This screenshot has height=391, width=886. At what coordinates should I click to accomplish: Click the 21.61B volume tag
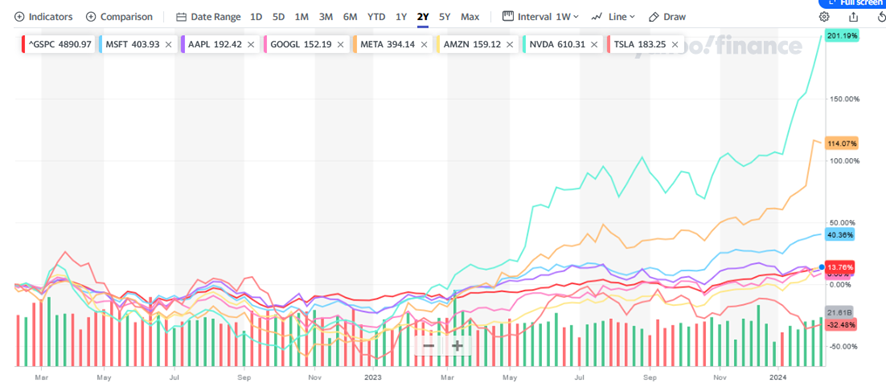click(839, 312)
